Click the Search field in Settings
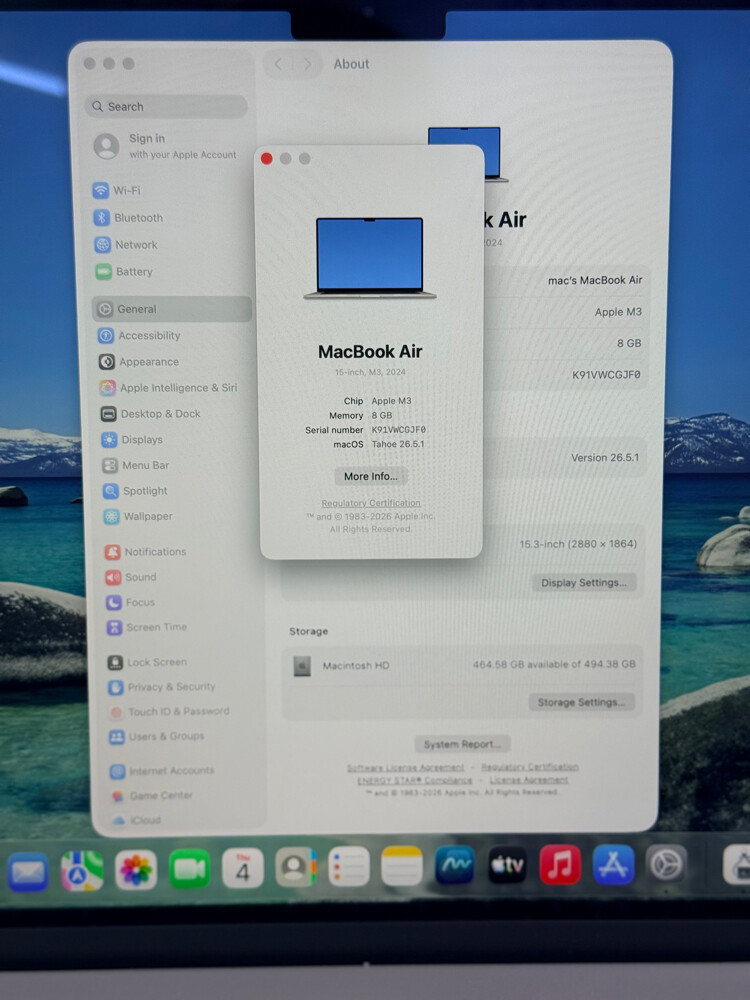The height and width of the screenshot is (1000, 750). click(166, 107)
